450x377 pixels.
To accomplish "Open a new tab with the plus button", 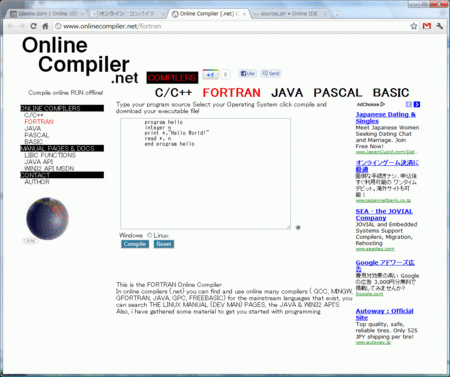I will [337, 14].
